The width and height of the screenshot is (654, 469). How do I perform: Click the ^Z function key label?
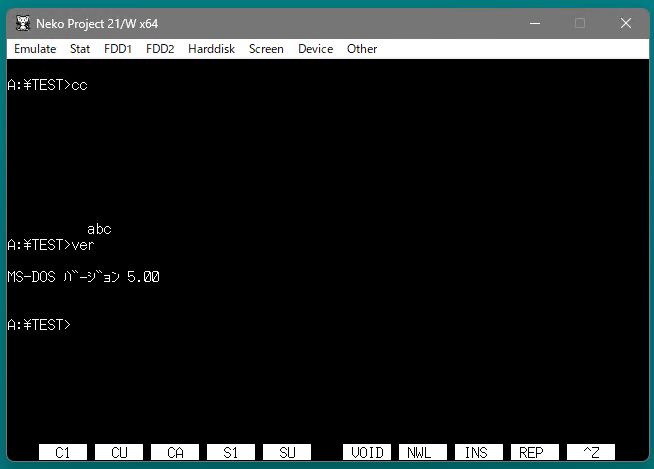(591, 452)
